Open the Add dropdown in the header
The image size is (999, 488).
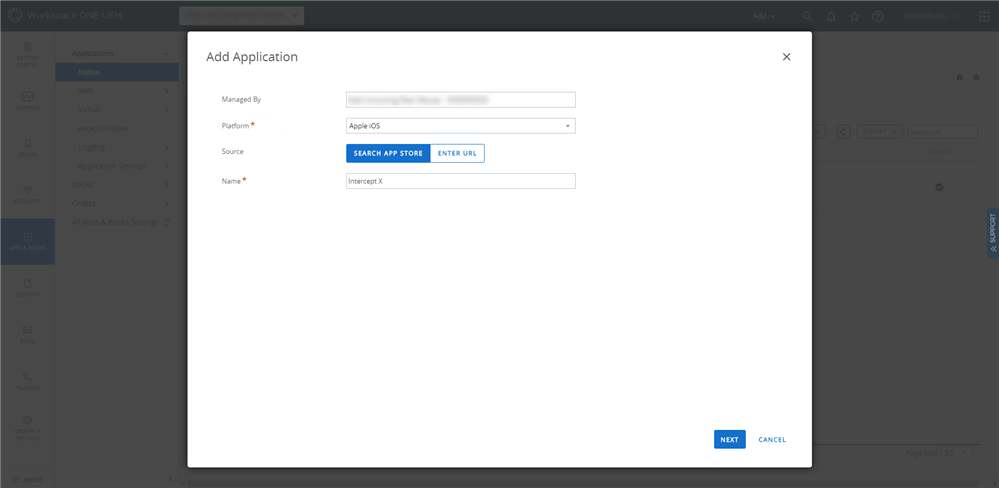[764, 16]
